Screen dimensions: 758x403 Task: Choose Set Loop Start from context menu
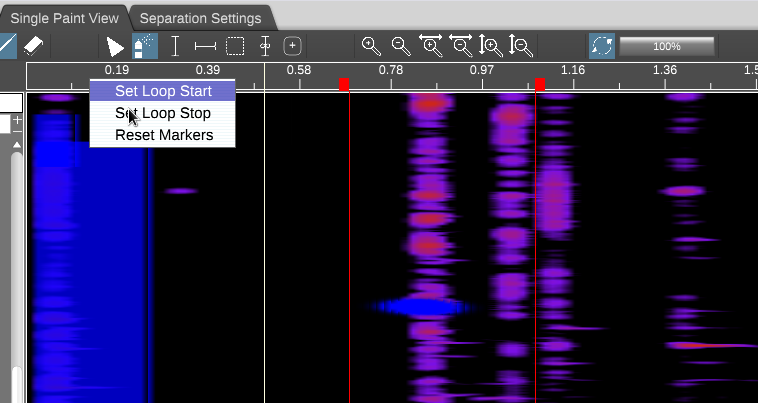[163, 91]
